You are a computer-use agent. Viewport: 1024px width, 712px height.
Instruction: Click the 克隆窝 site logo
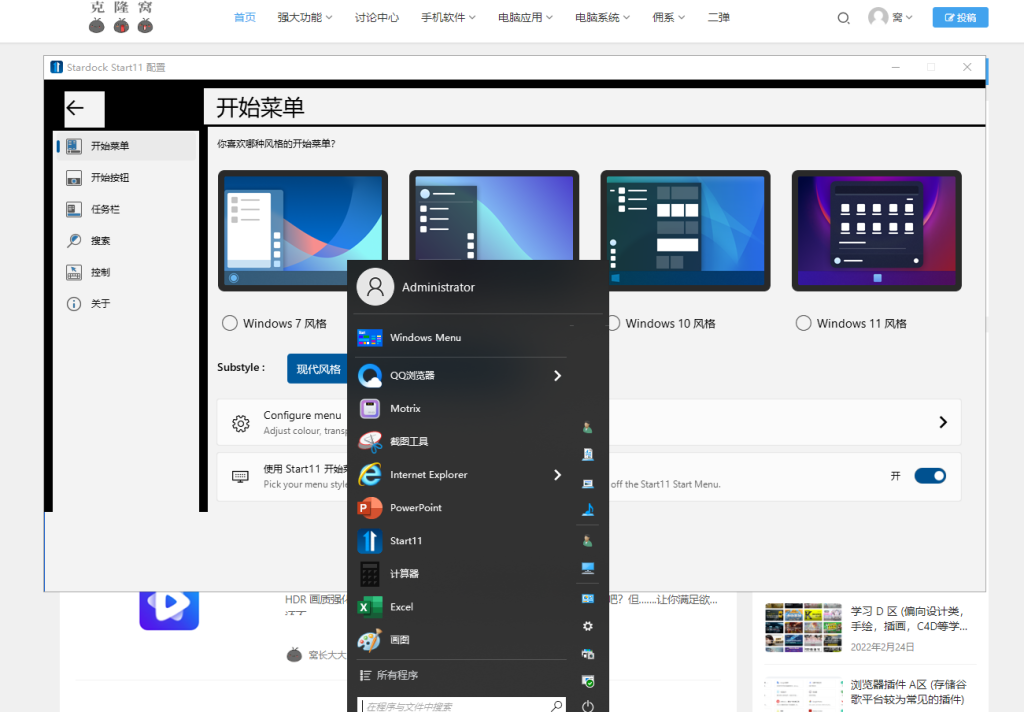[x=121, y=18]
